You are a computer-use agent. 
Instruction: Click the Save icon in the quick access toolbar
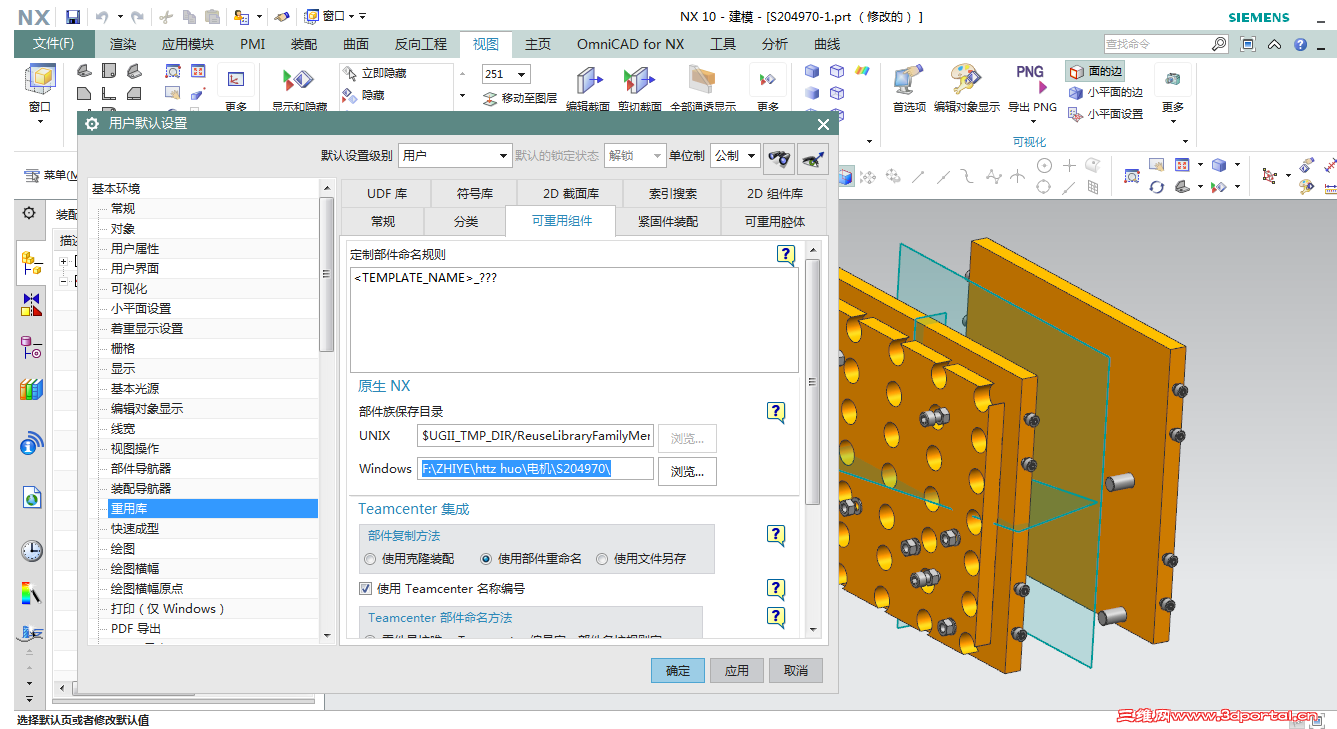tap(73, 17)
